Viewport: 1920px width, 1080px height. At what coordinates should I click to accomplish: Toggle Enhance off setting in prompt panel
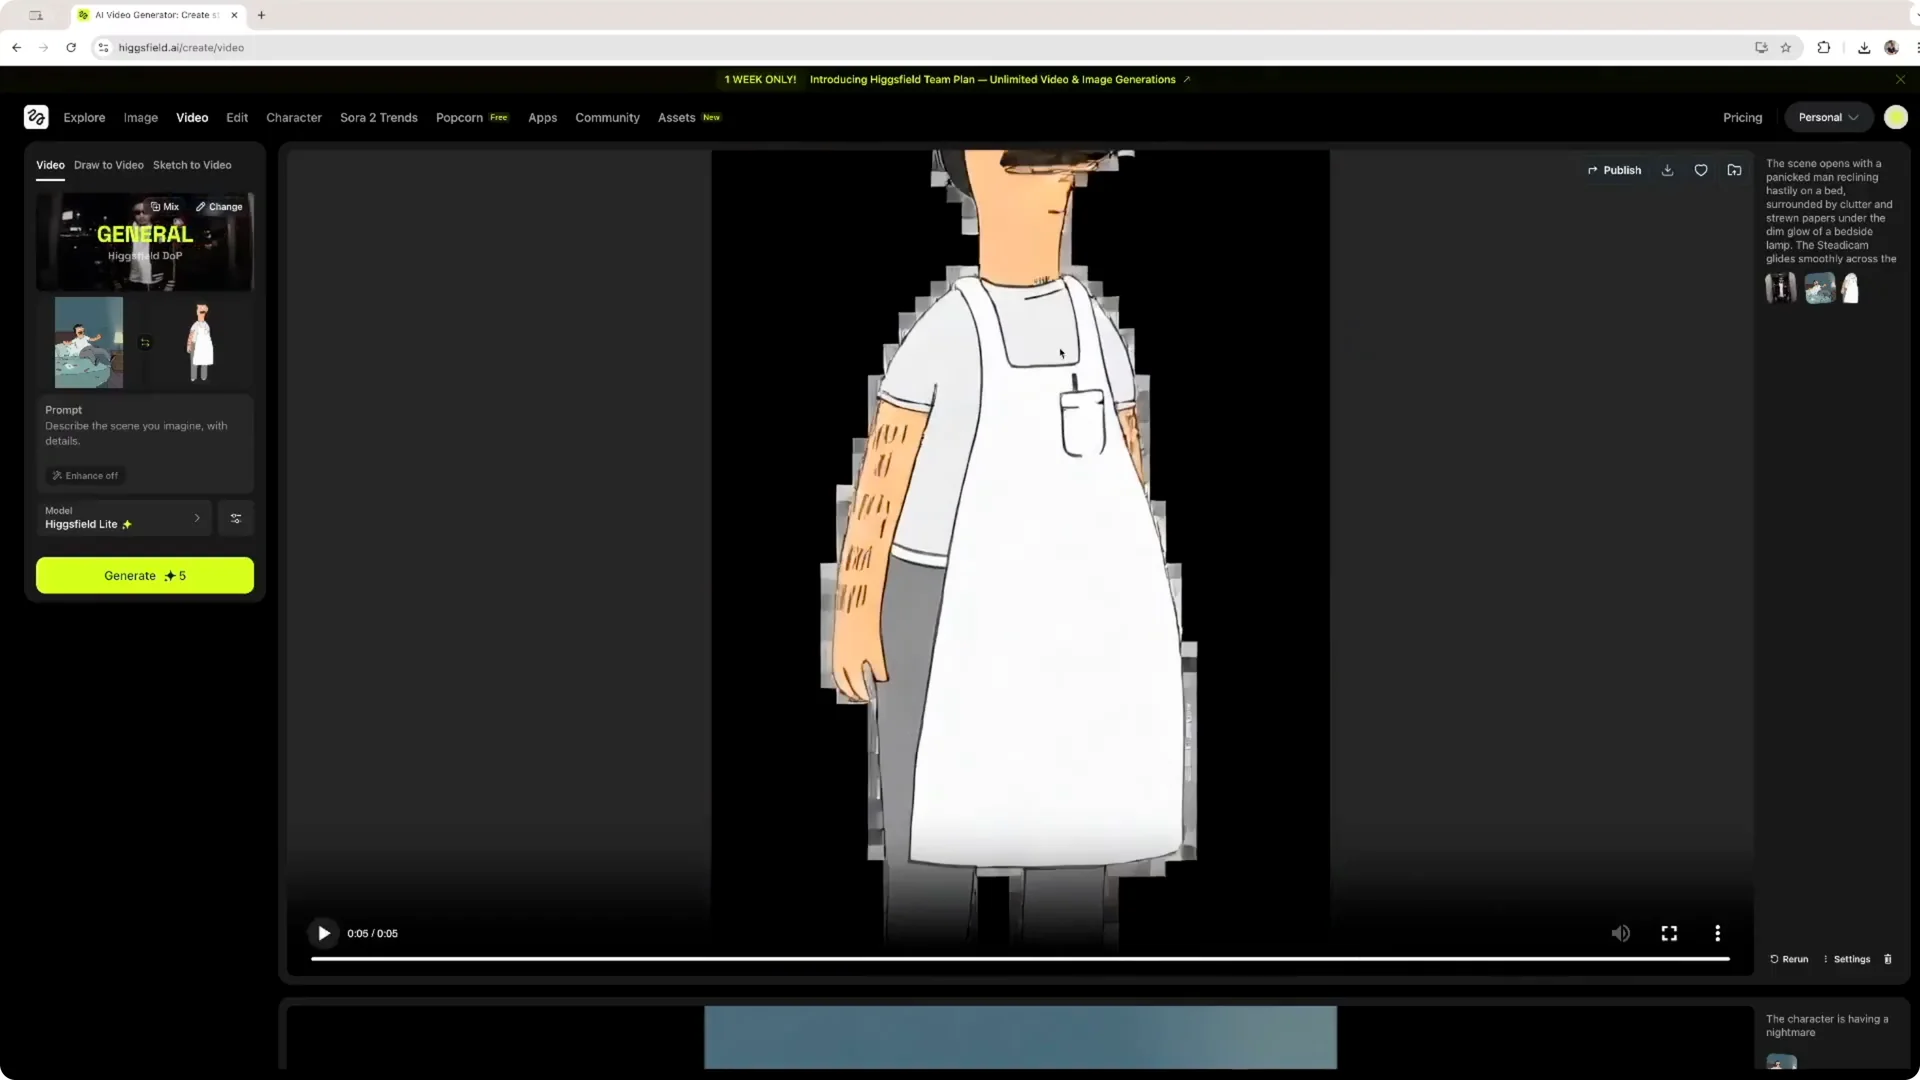84,476
